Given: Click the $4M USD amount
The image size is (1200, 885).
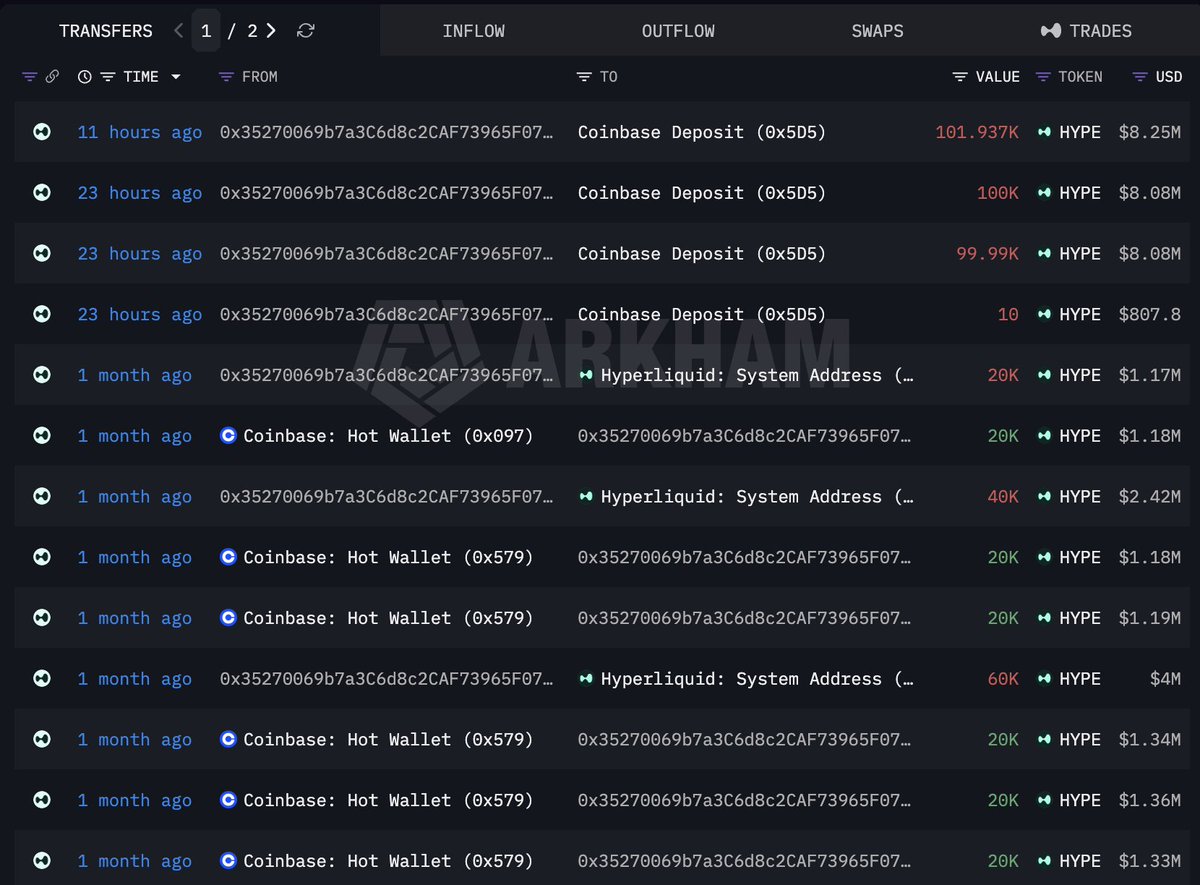Looking at the screenshot, I should [1166, 678].
